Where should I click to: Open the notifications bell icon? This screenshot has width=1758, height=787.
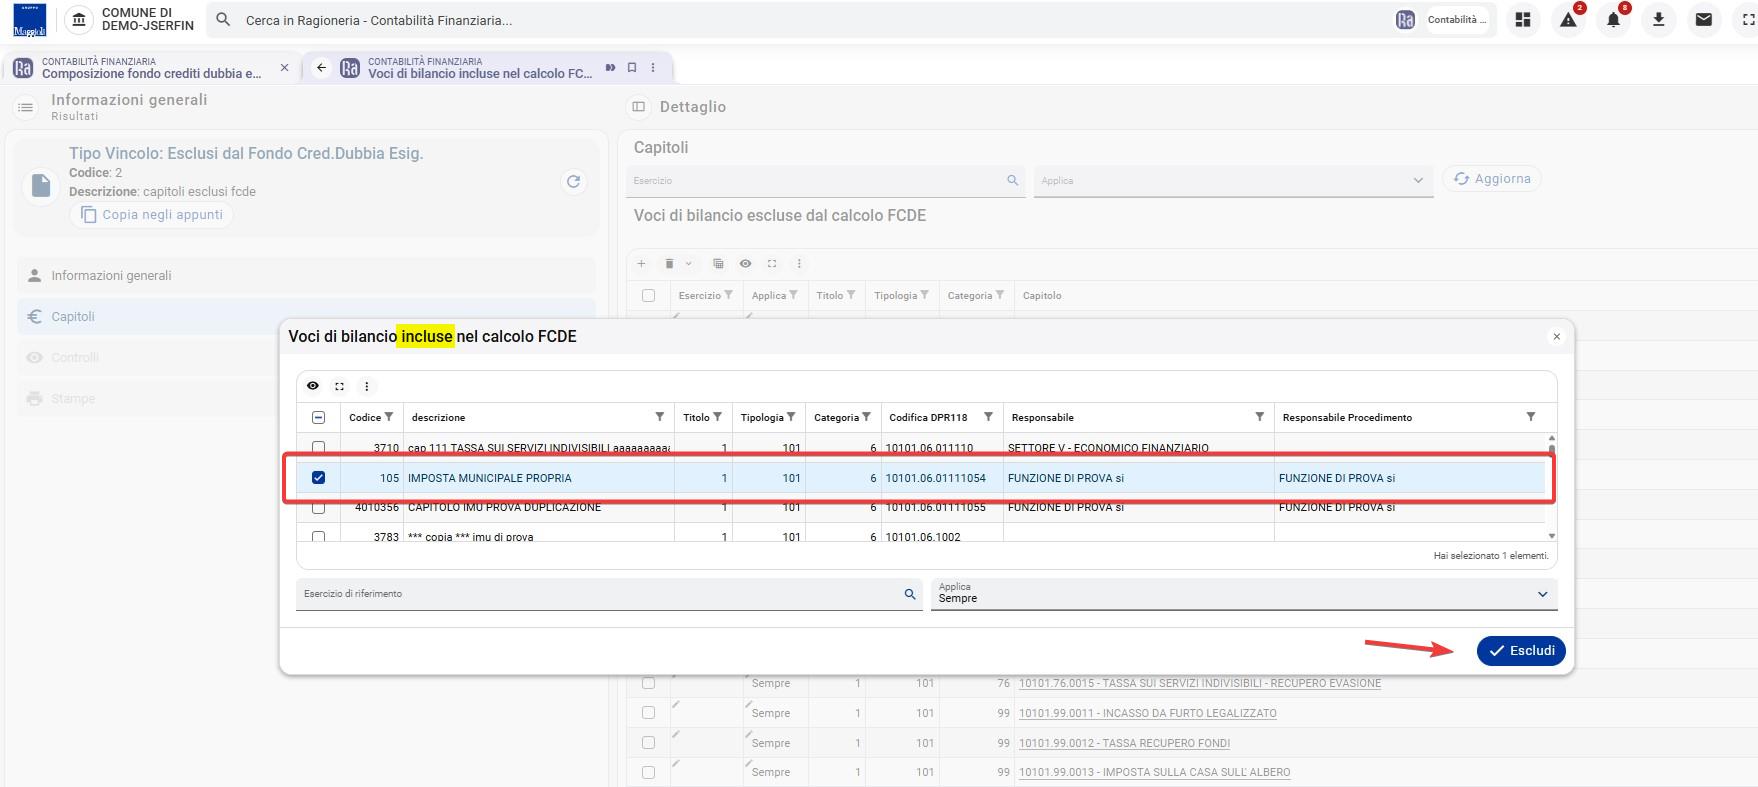coord(1613,20)
